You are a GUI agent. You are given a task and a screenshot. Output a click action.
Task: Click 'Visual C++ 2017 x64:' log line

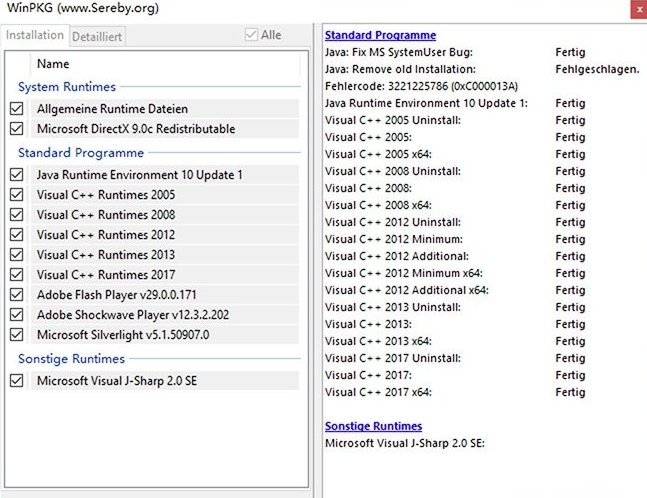point(378,392)
